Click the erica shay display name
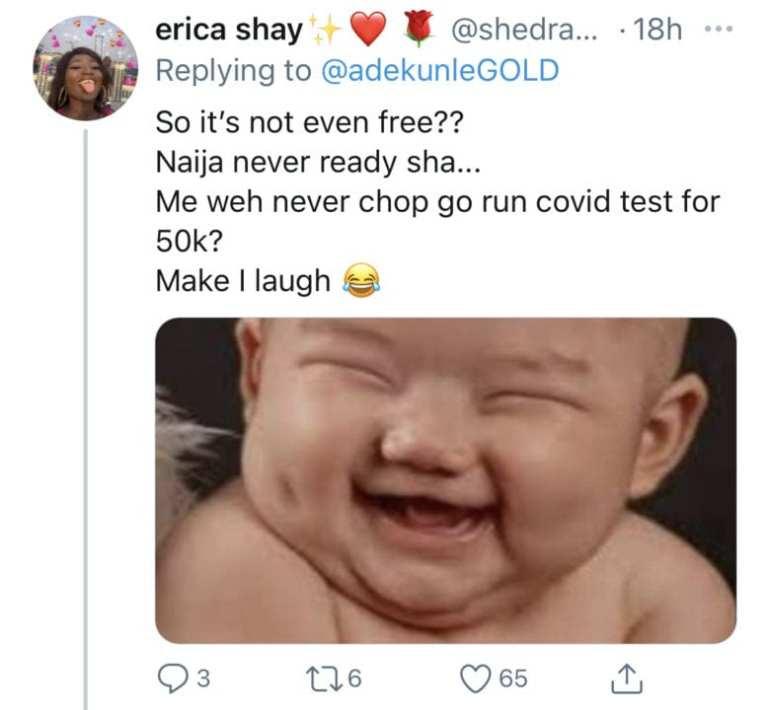The height and width of the screenshot is (710, 770). click(229, 30)
